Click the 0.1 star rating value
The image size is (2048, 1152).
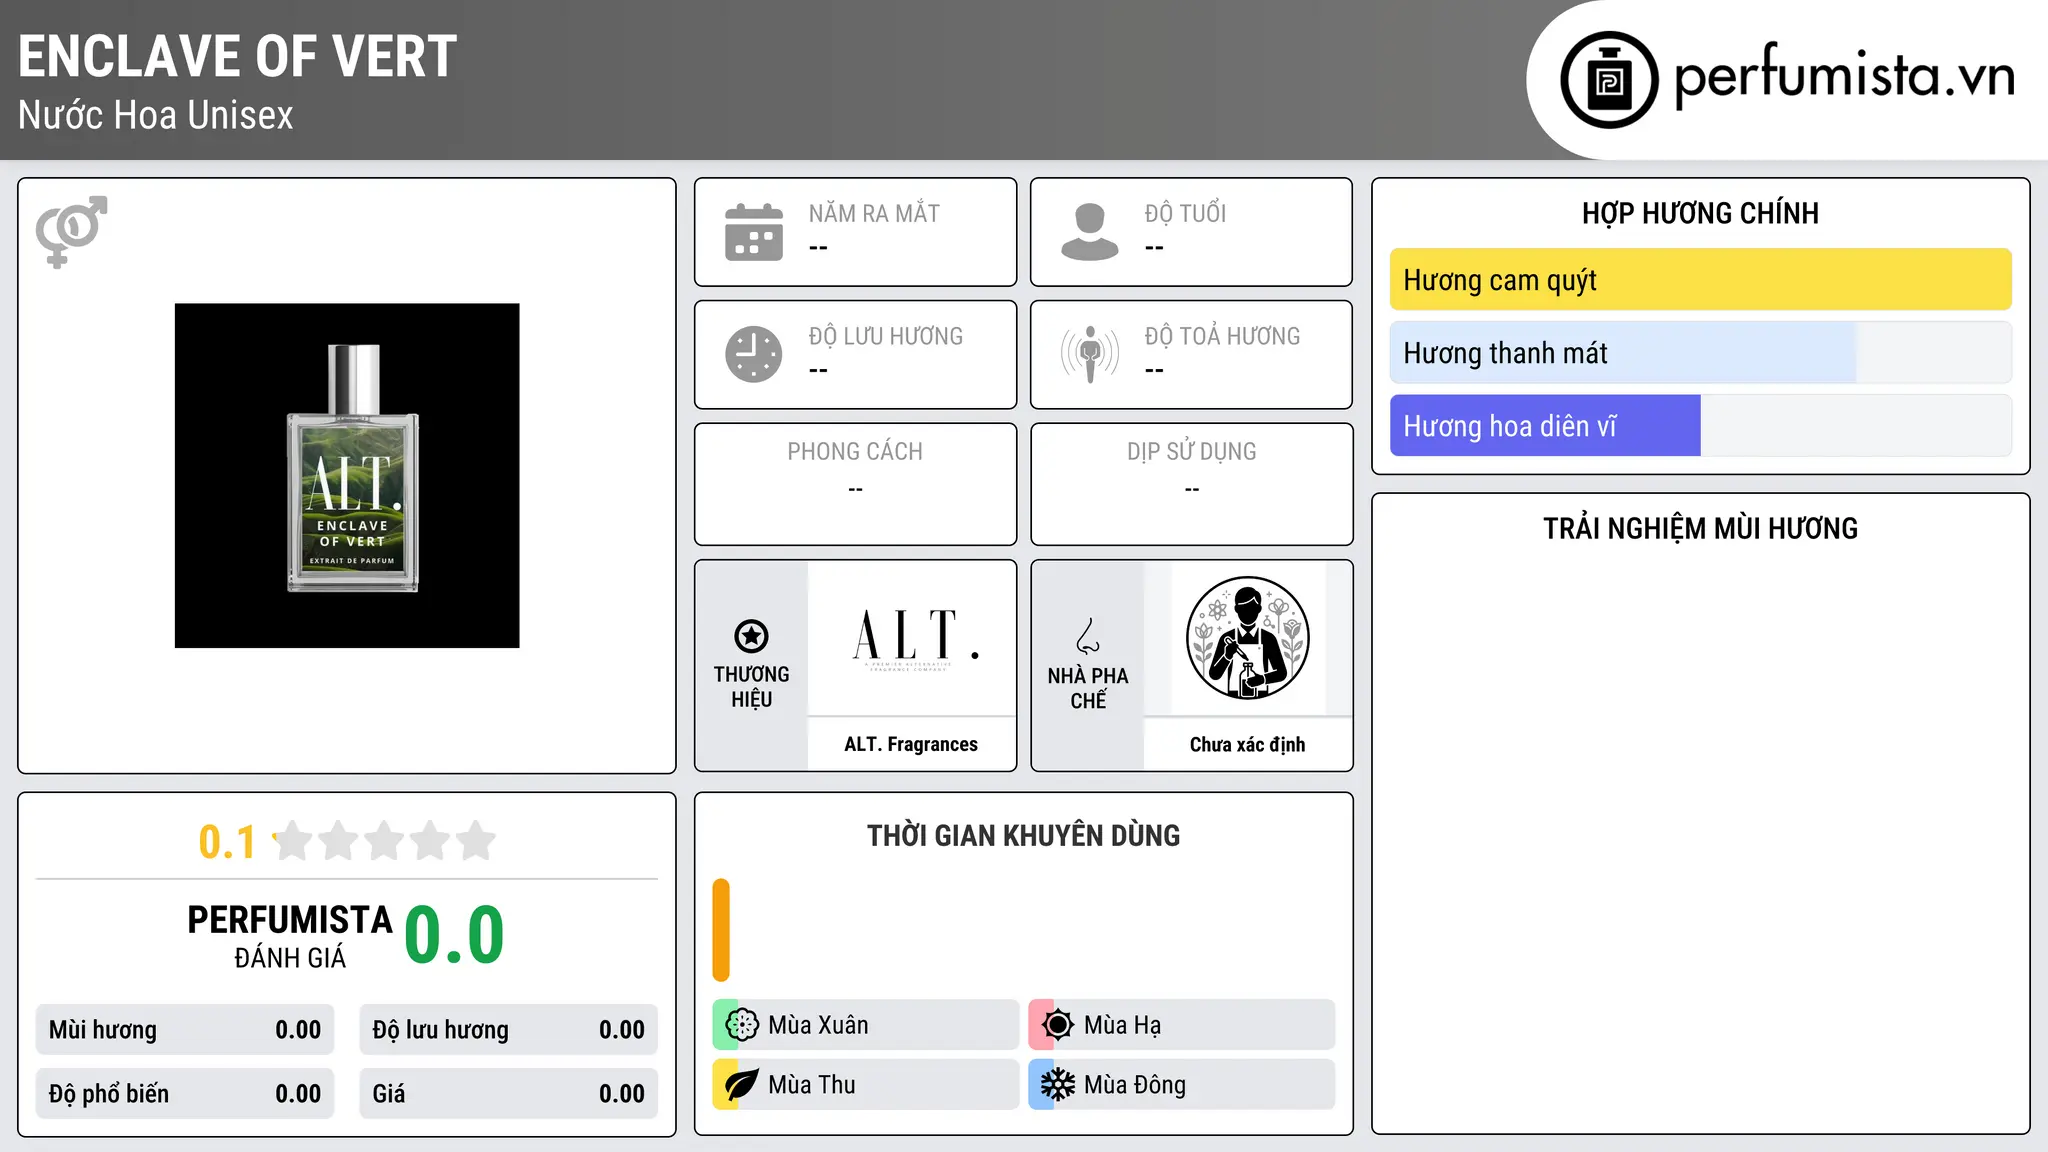pyautogui.click(x=227, y=842)
